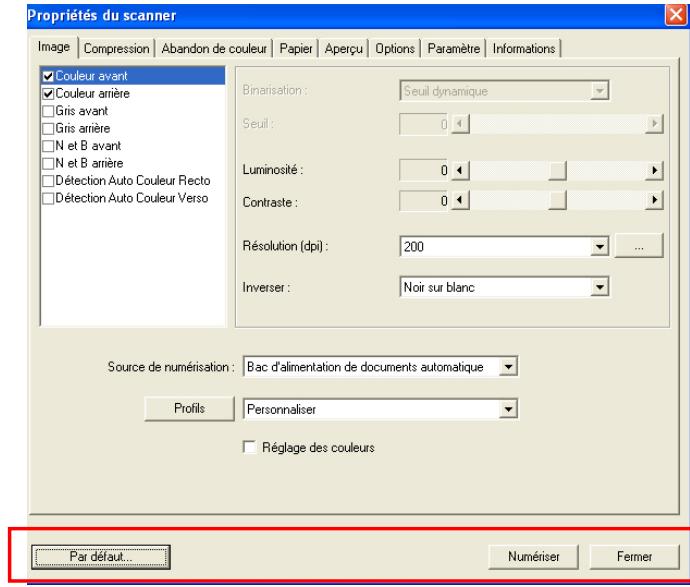Screen dimensions: 690x587
Task: Open the Personnaliser profile dropdown
Action: pos(508,409)
